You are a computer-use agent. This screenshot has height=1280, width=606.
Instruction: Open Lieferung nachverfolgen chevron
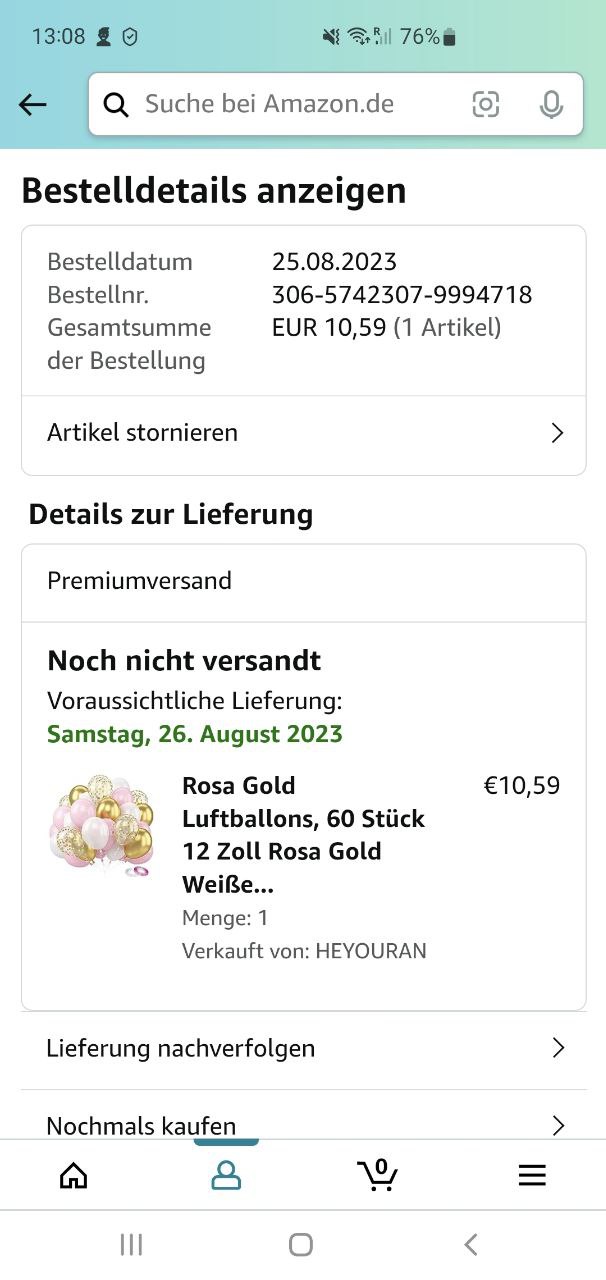(558, 1048)
